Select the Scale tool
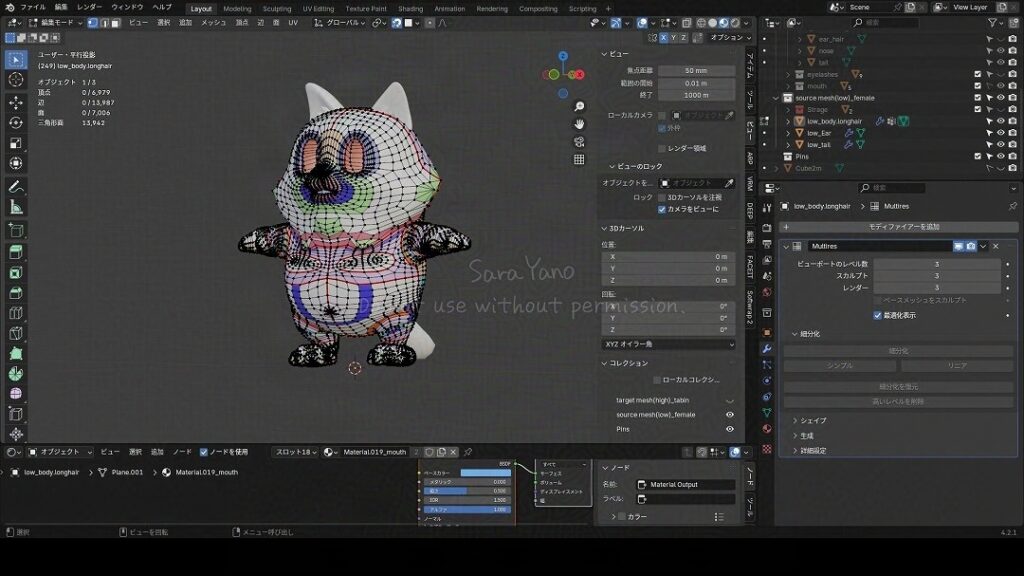Viewport: 1024px width, 576px height. pos(16,143)
